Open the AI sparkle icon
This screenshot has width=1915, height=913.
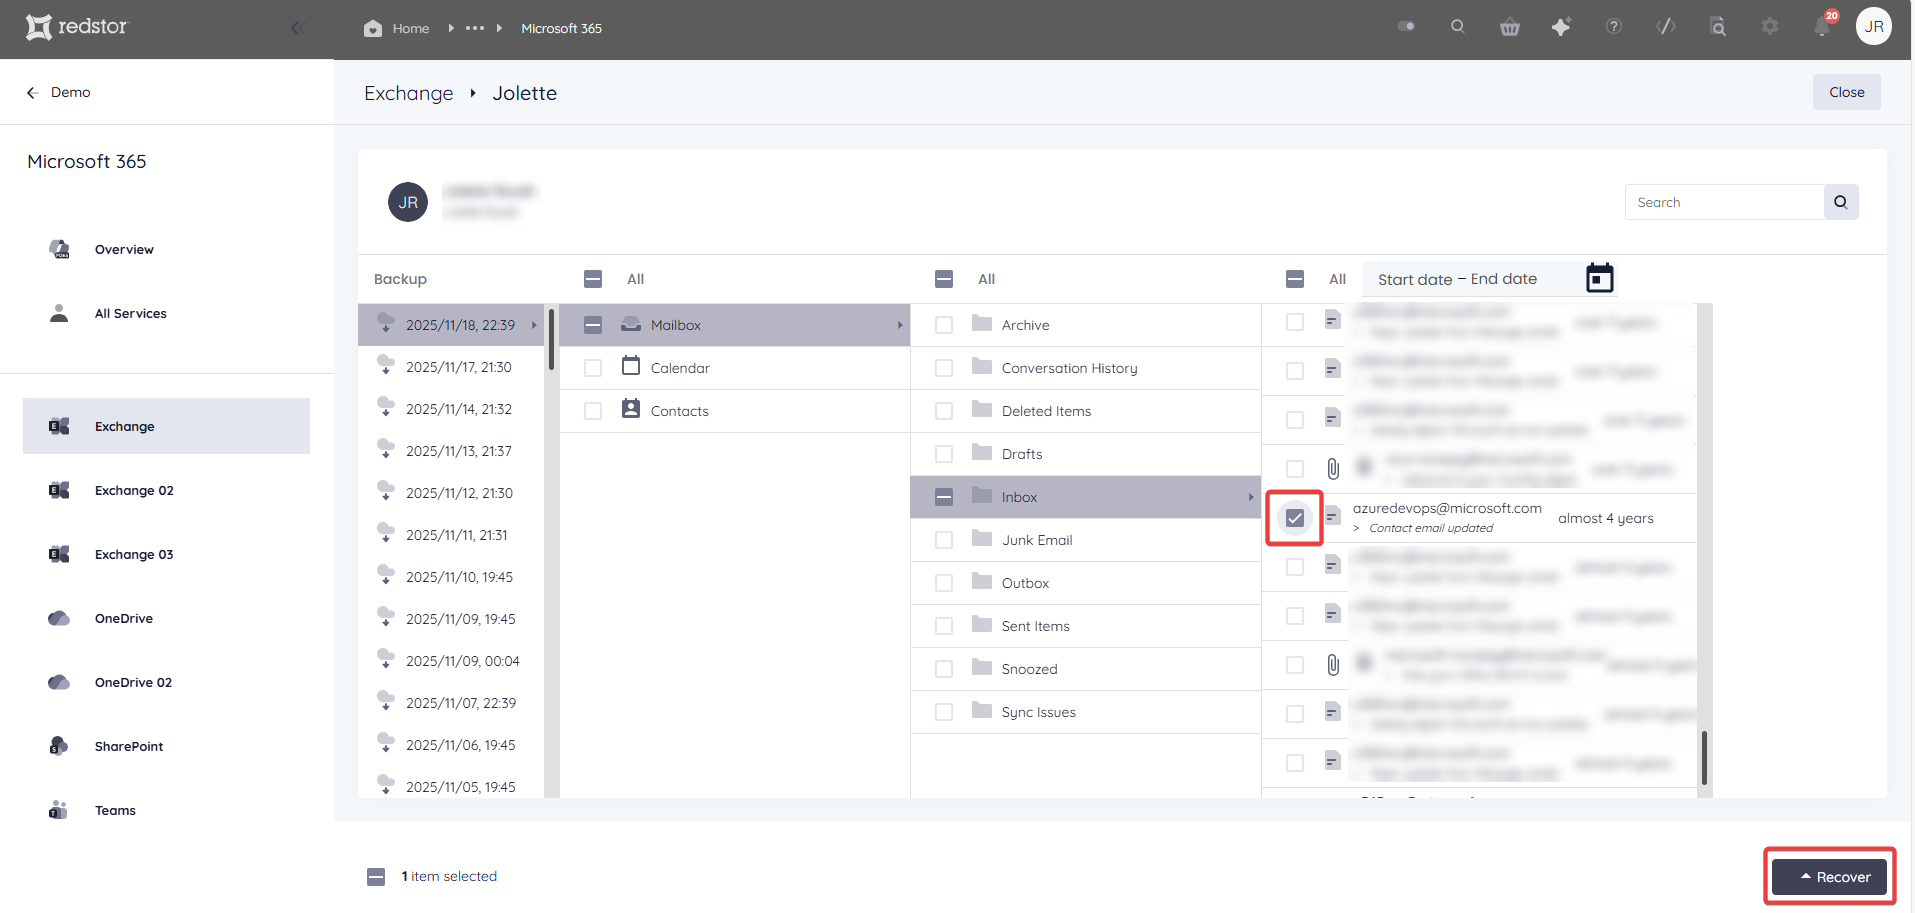pos(1561,27)
